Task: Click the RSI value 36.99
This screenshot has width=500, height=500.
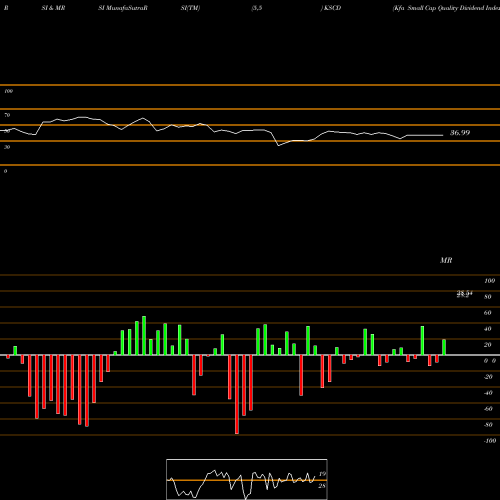Action: tap(460, 133)
